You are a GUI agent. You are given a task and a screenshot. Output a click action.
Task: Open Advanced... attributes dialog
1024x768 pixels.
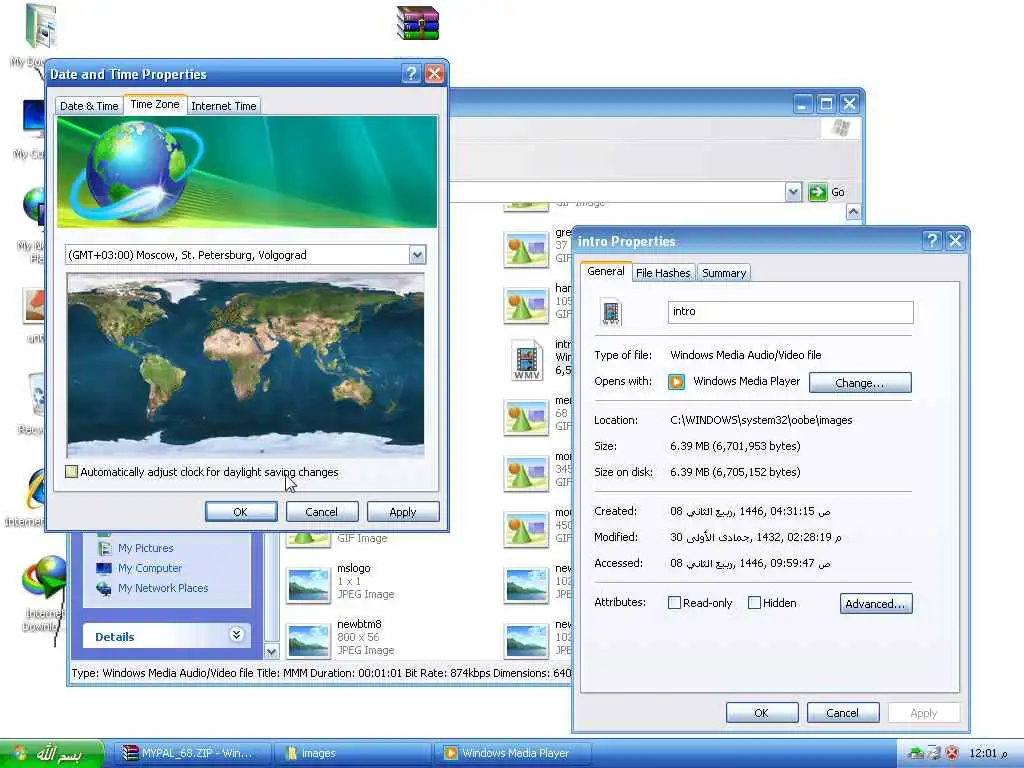876,603
